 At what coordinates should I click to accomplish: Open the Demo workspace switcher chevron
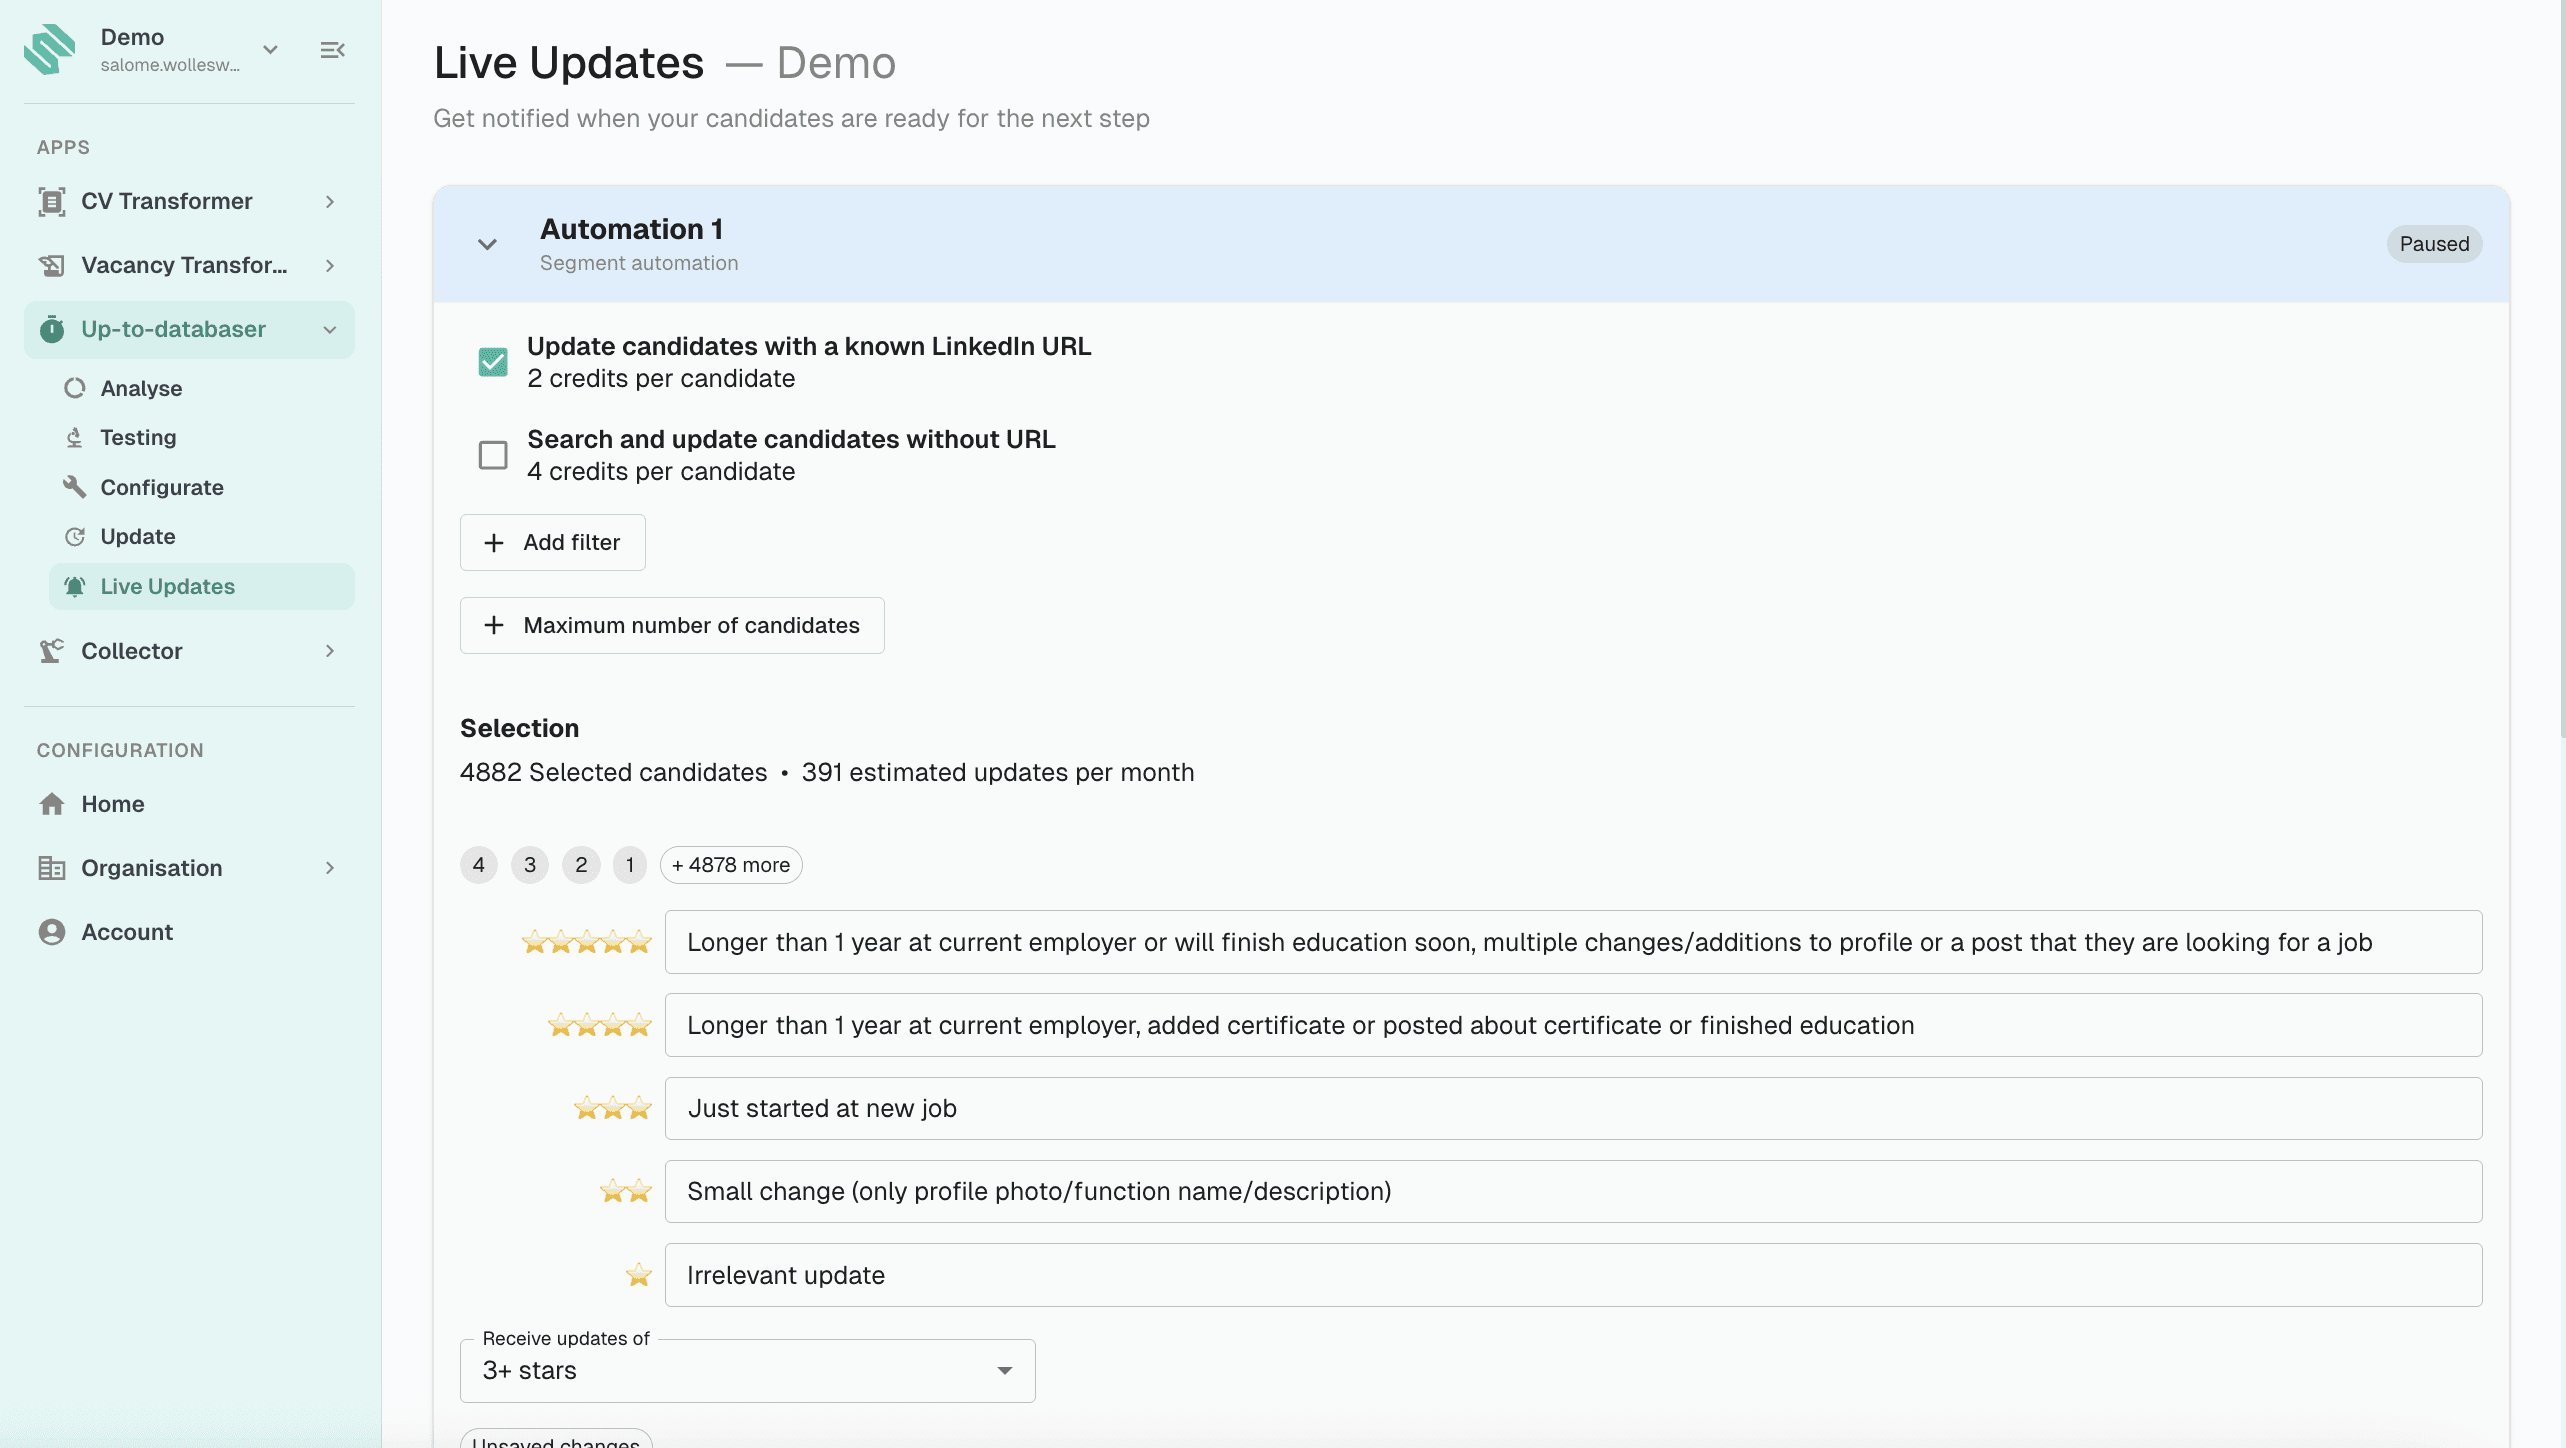tap(270, 50)
